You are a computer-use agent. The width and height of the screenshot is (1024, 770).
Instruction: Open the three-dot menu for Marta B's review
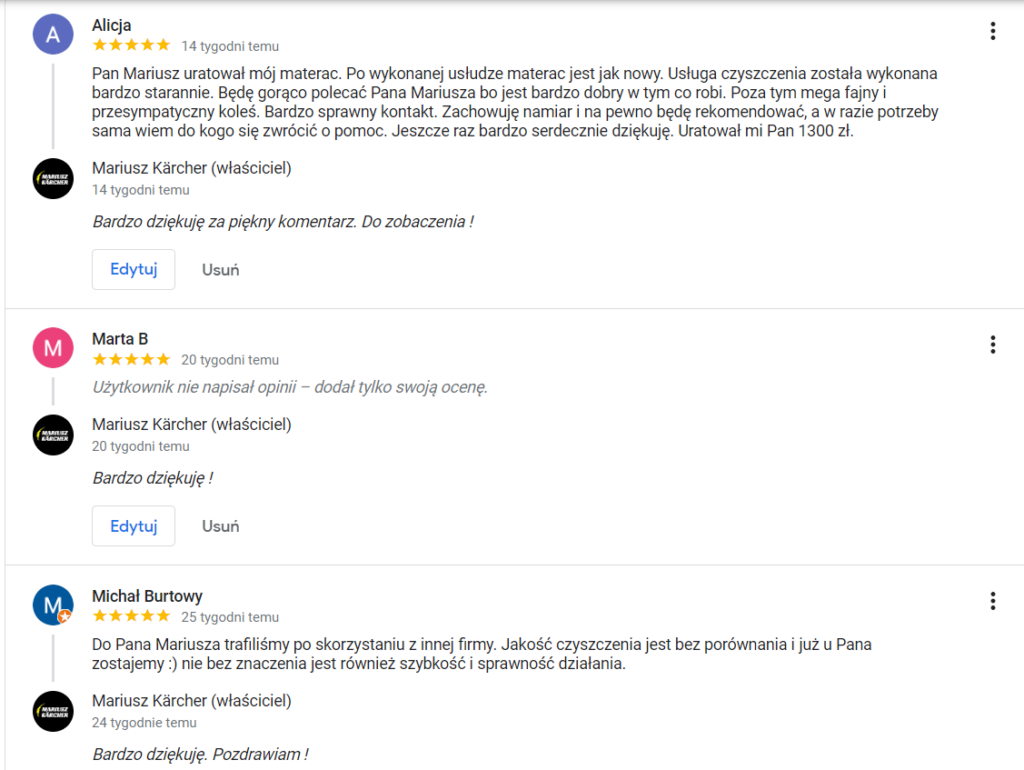click(x=992, y=345)
